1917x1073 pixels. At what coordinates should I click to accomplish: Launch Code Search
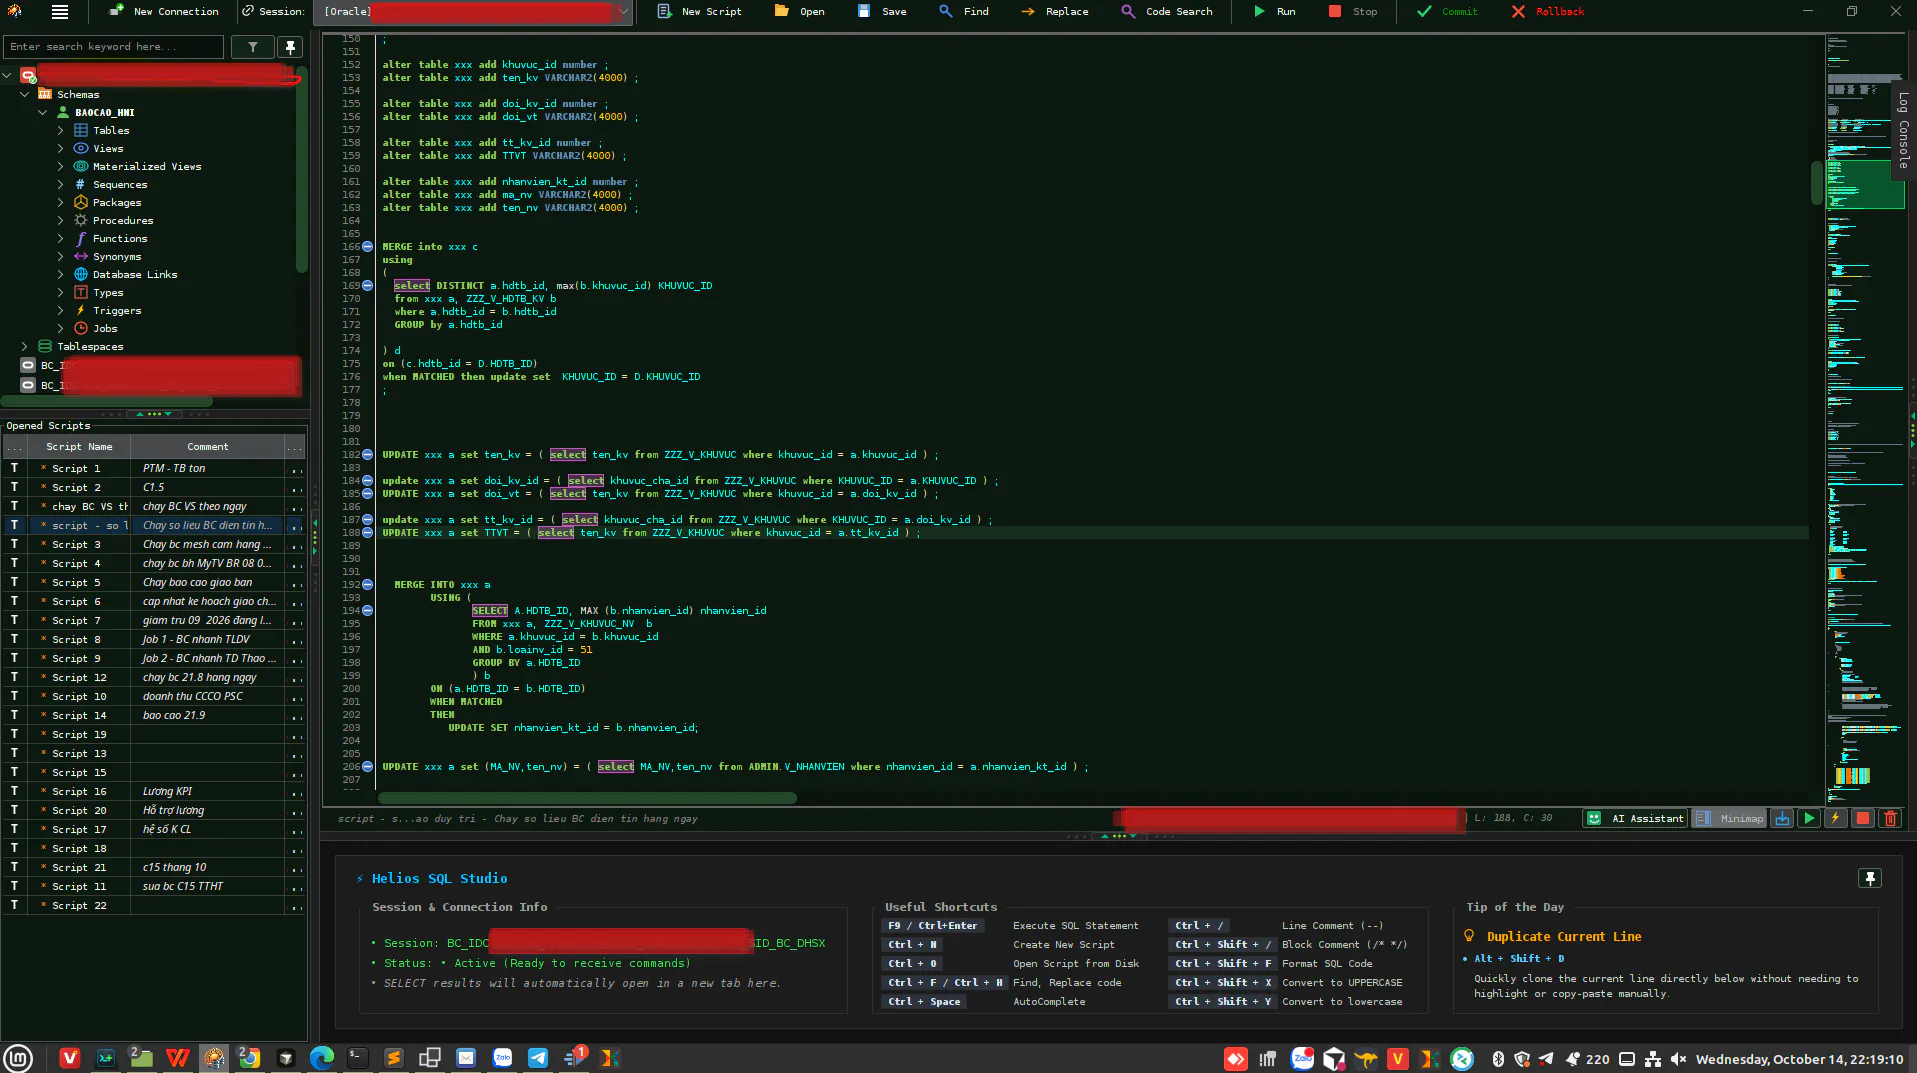click(1167, 12)
